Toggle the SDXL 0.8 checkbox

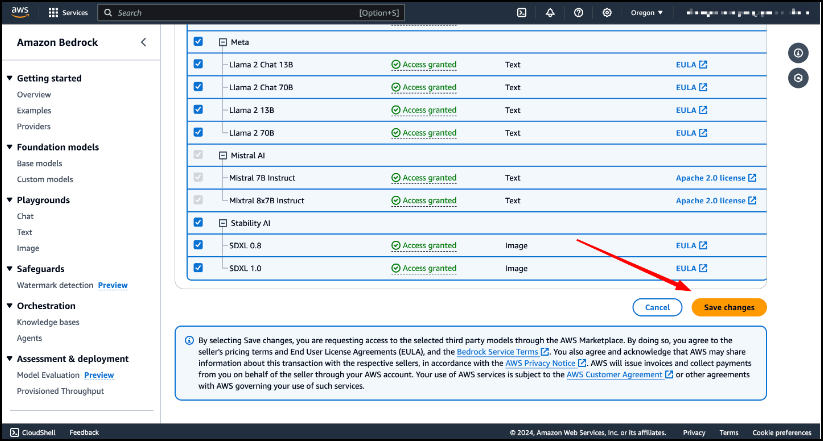click(x=198, y=245)
